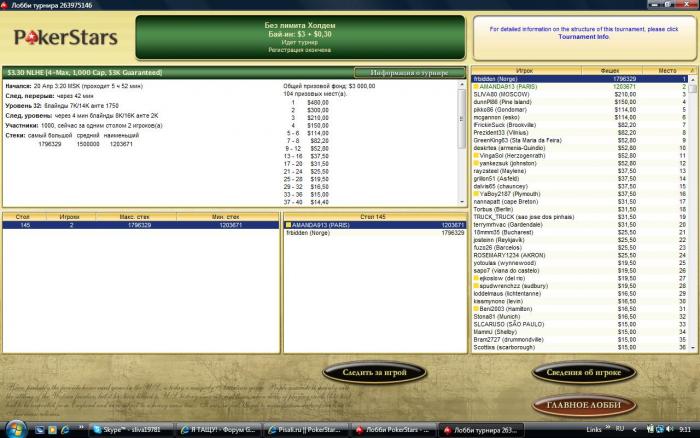Sort player list by 'Место' column header
Screen dimensions: 700x438
point(667,71)
